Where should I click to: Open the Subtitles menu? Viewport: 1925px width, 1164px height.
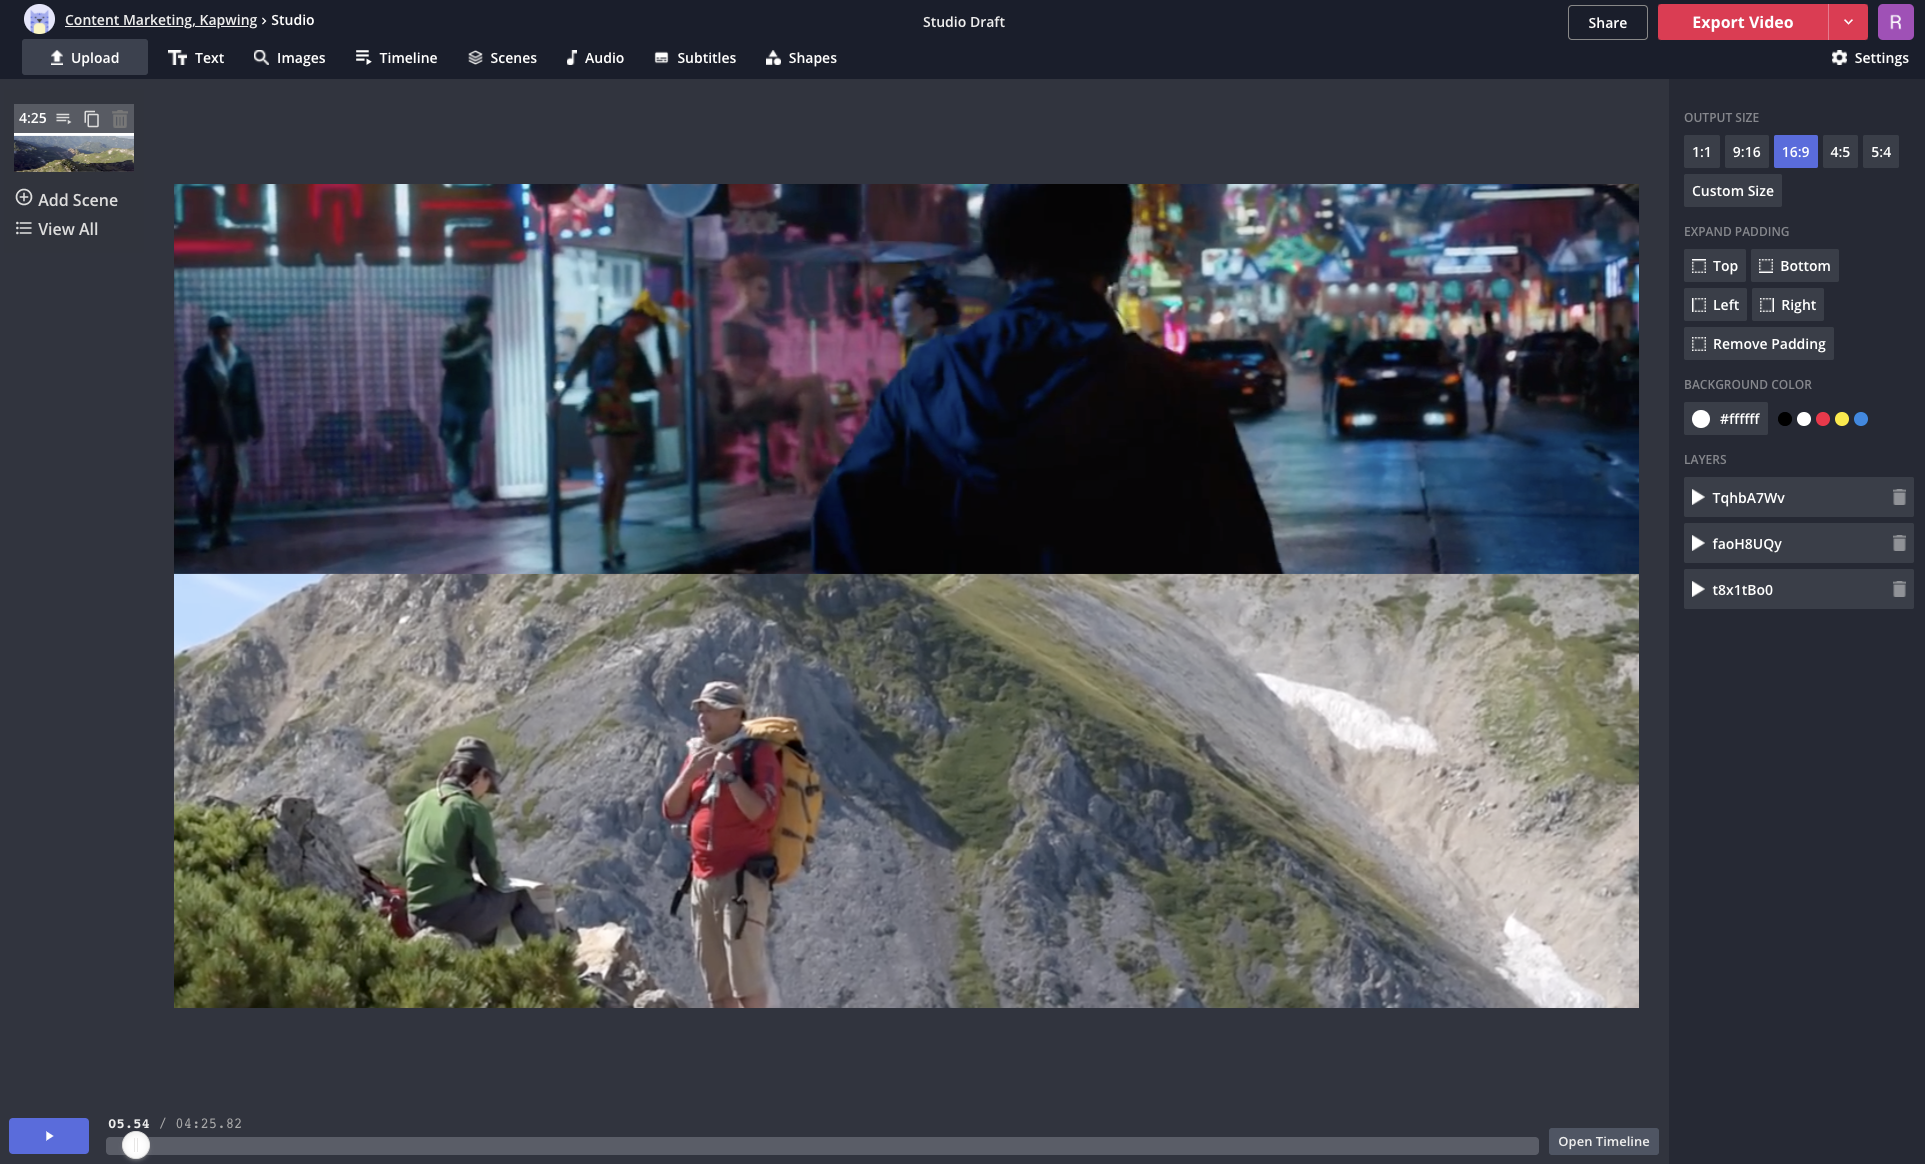pyautogui.click(x=695, y=58)
